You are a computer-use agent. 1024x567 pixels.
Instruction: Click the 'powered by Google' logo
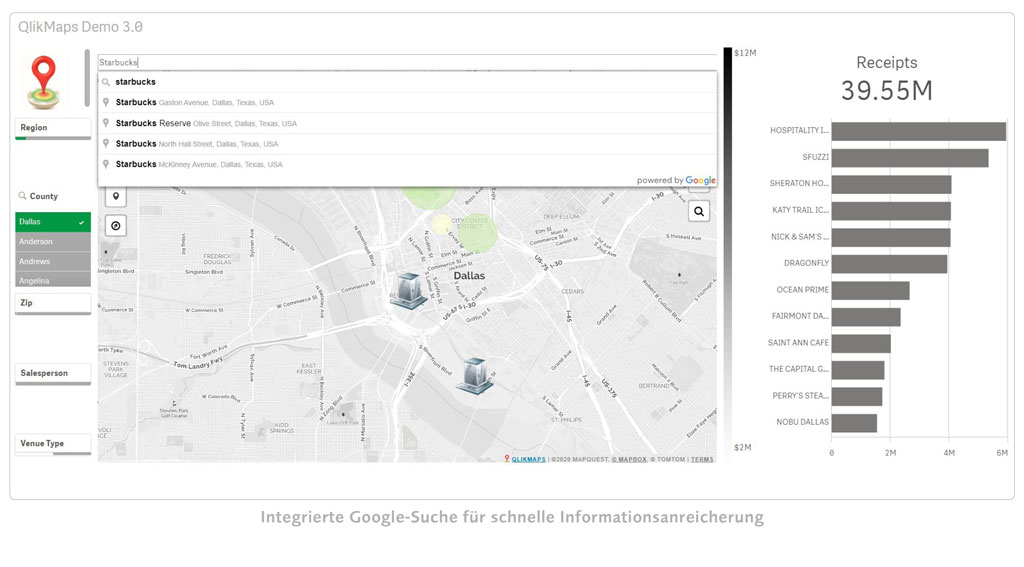click(x=676, y=180)
